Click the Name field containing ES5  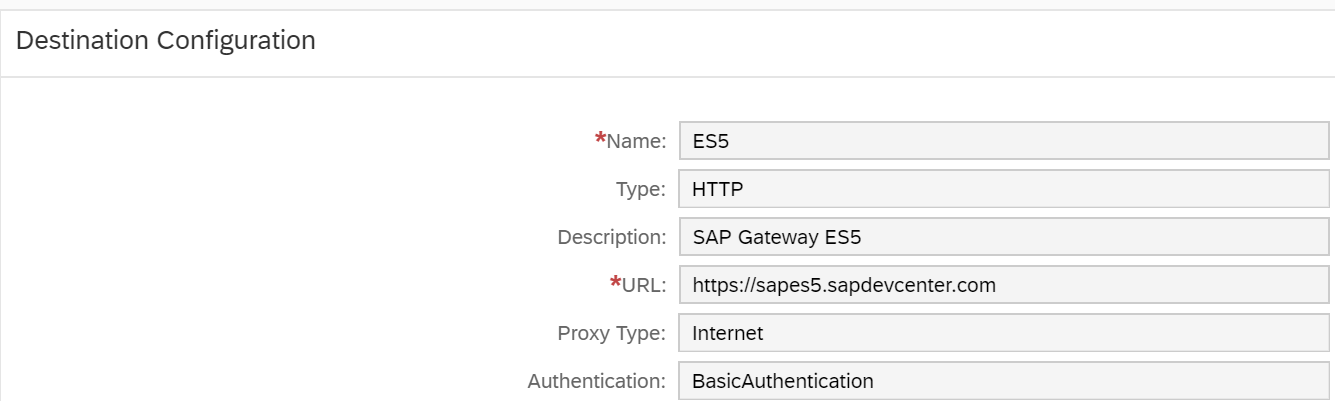tap(1003, 141)
